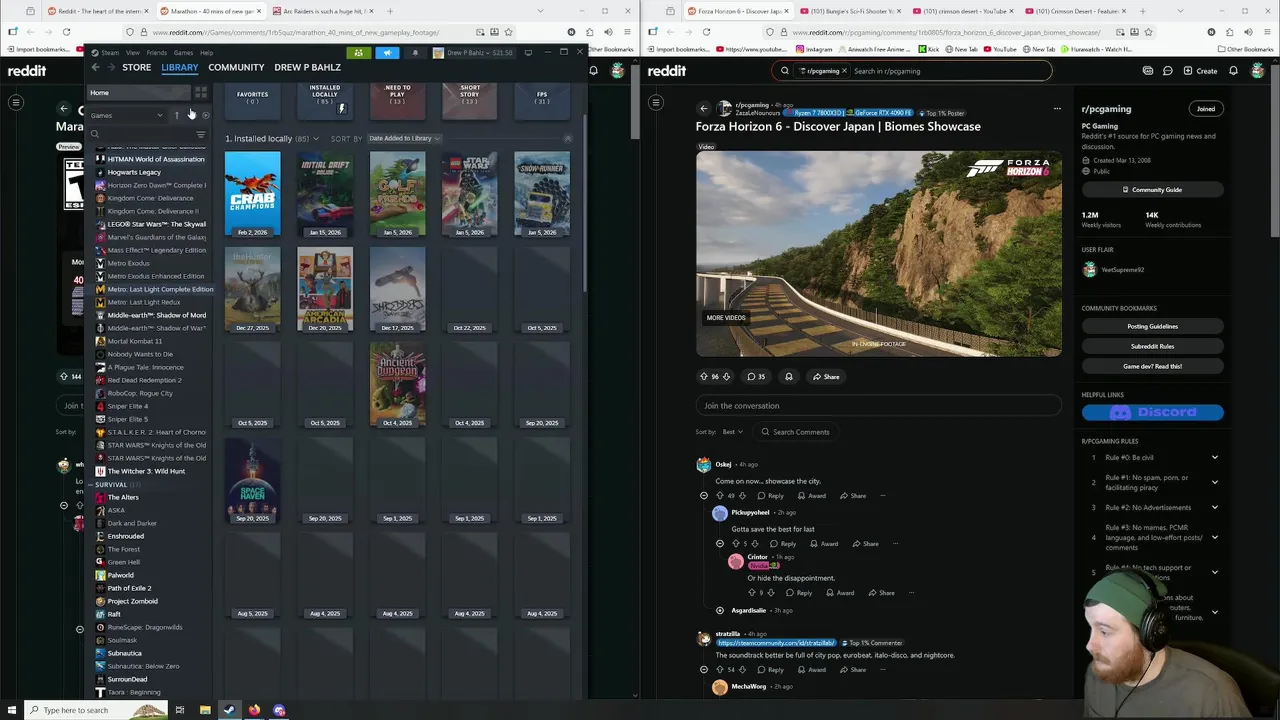This screenshot has width=1280, height=720.
Task: Open Posting Guidelines bookmark
Action: coord(1152,326)
